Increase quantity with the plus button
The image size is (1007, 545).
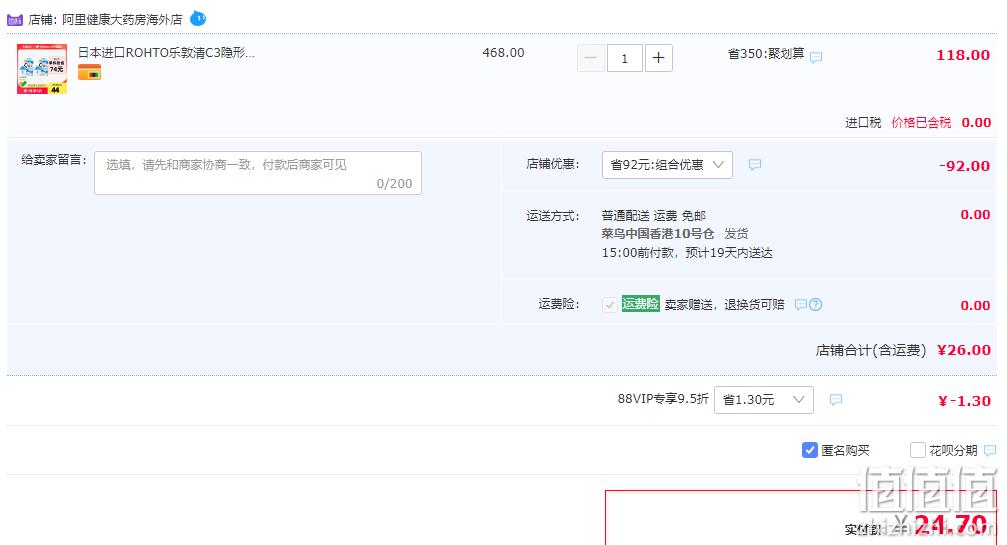pyautogui.click(x=658, y=58)
